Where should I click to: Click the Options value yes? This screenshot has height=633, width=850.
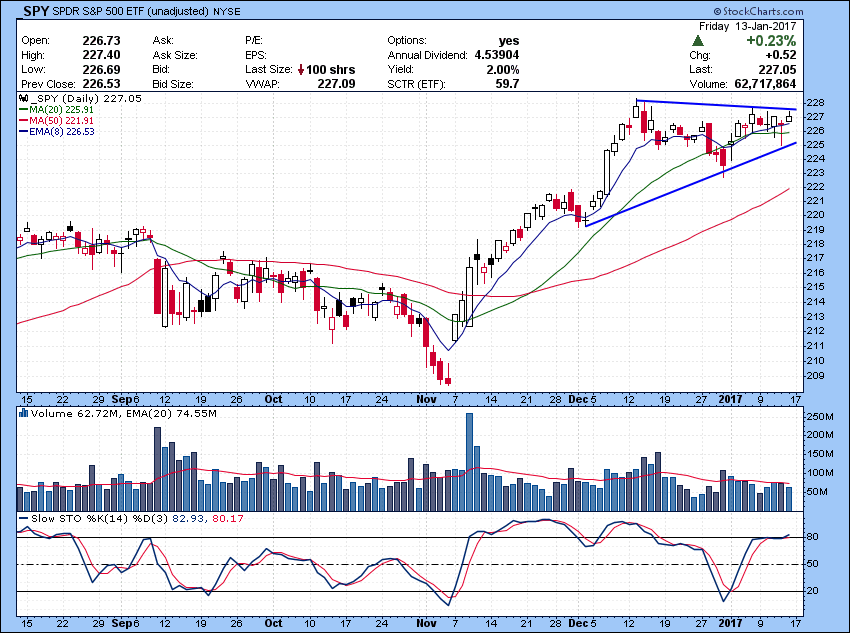509,41
